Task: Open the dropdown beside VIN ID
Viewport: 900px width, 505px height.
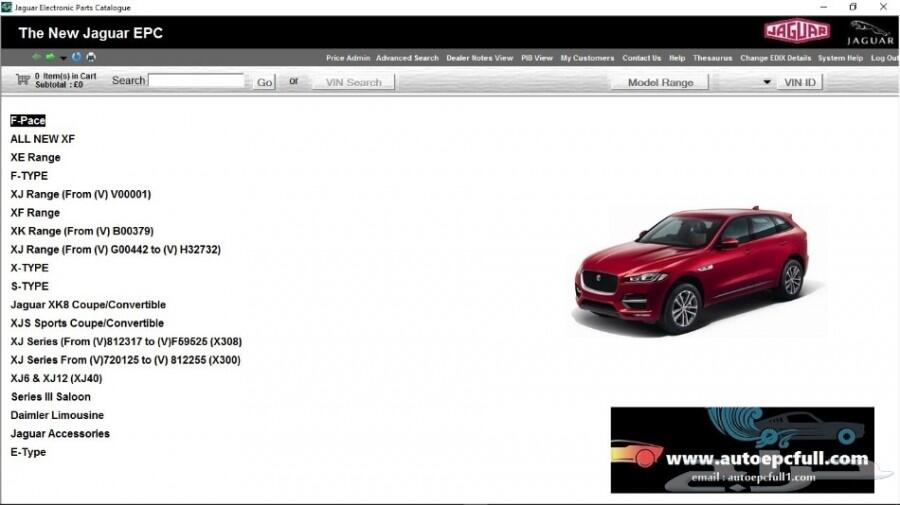Action: click(x=767, y=82)
